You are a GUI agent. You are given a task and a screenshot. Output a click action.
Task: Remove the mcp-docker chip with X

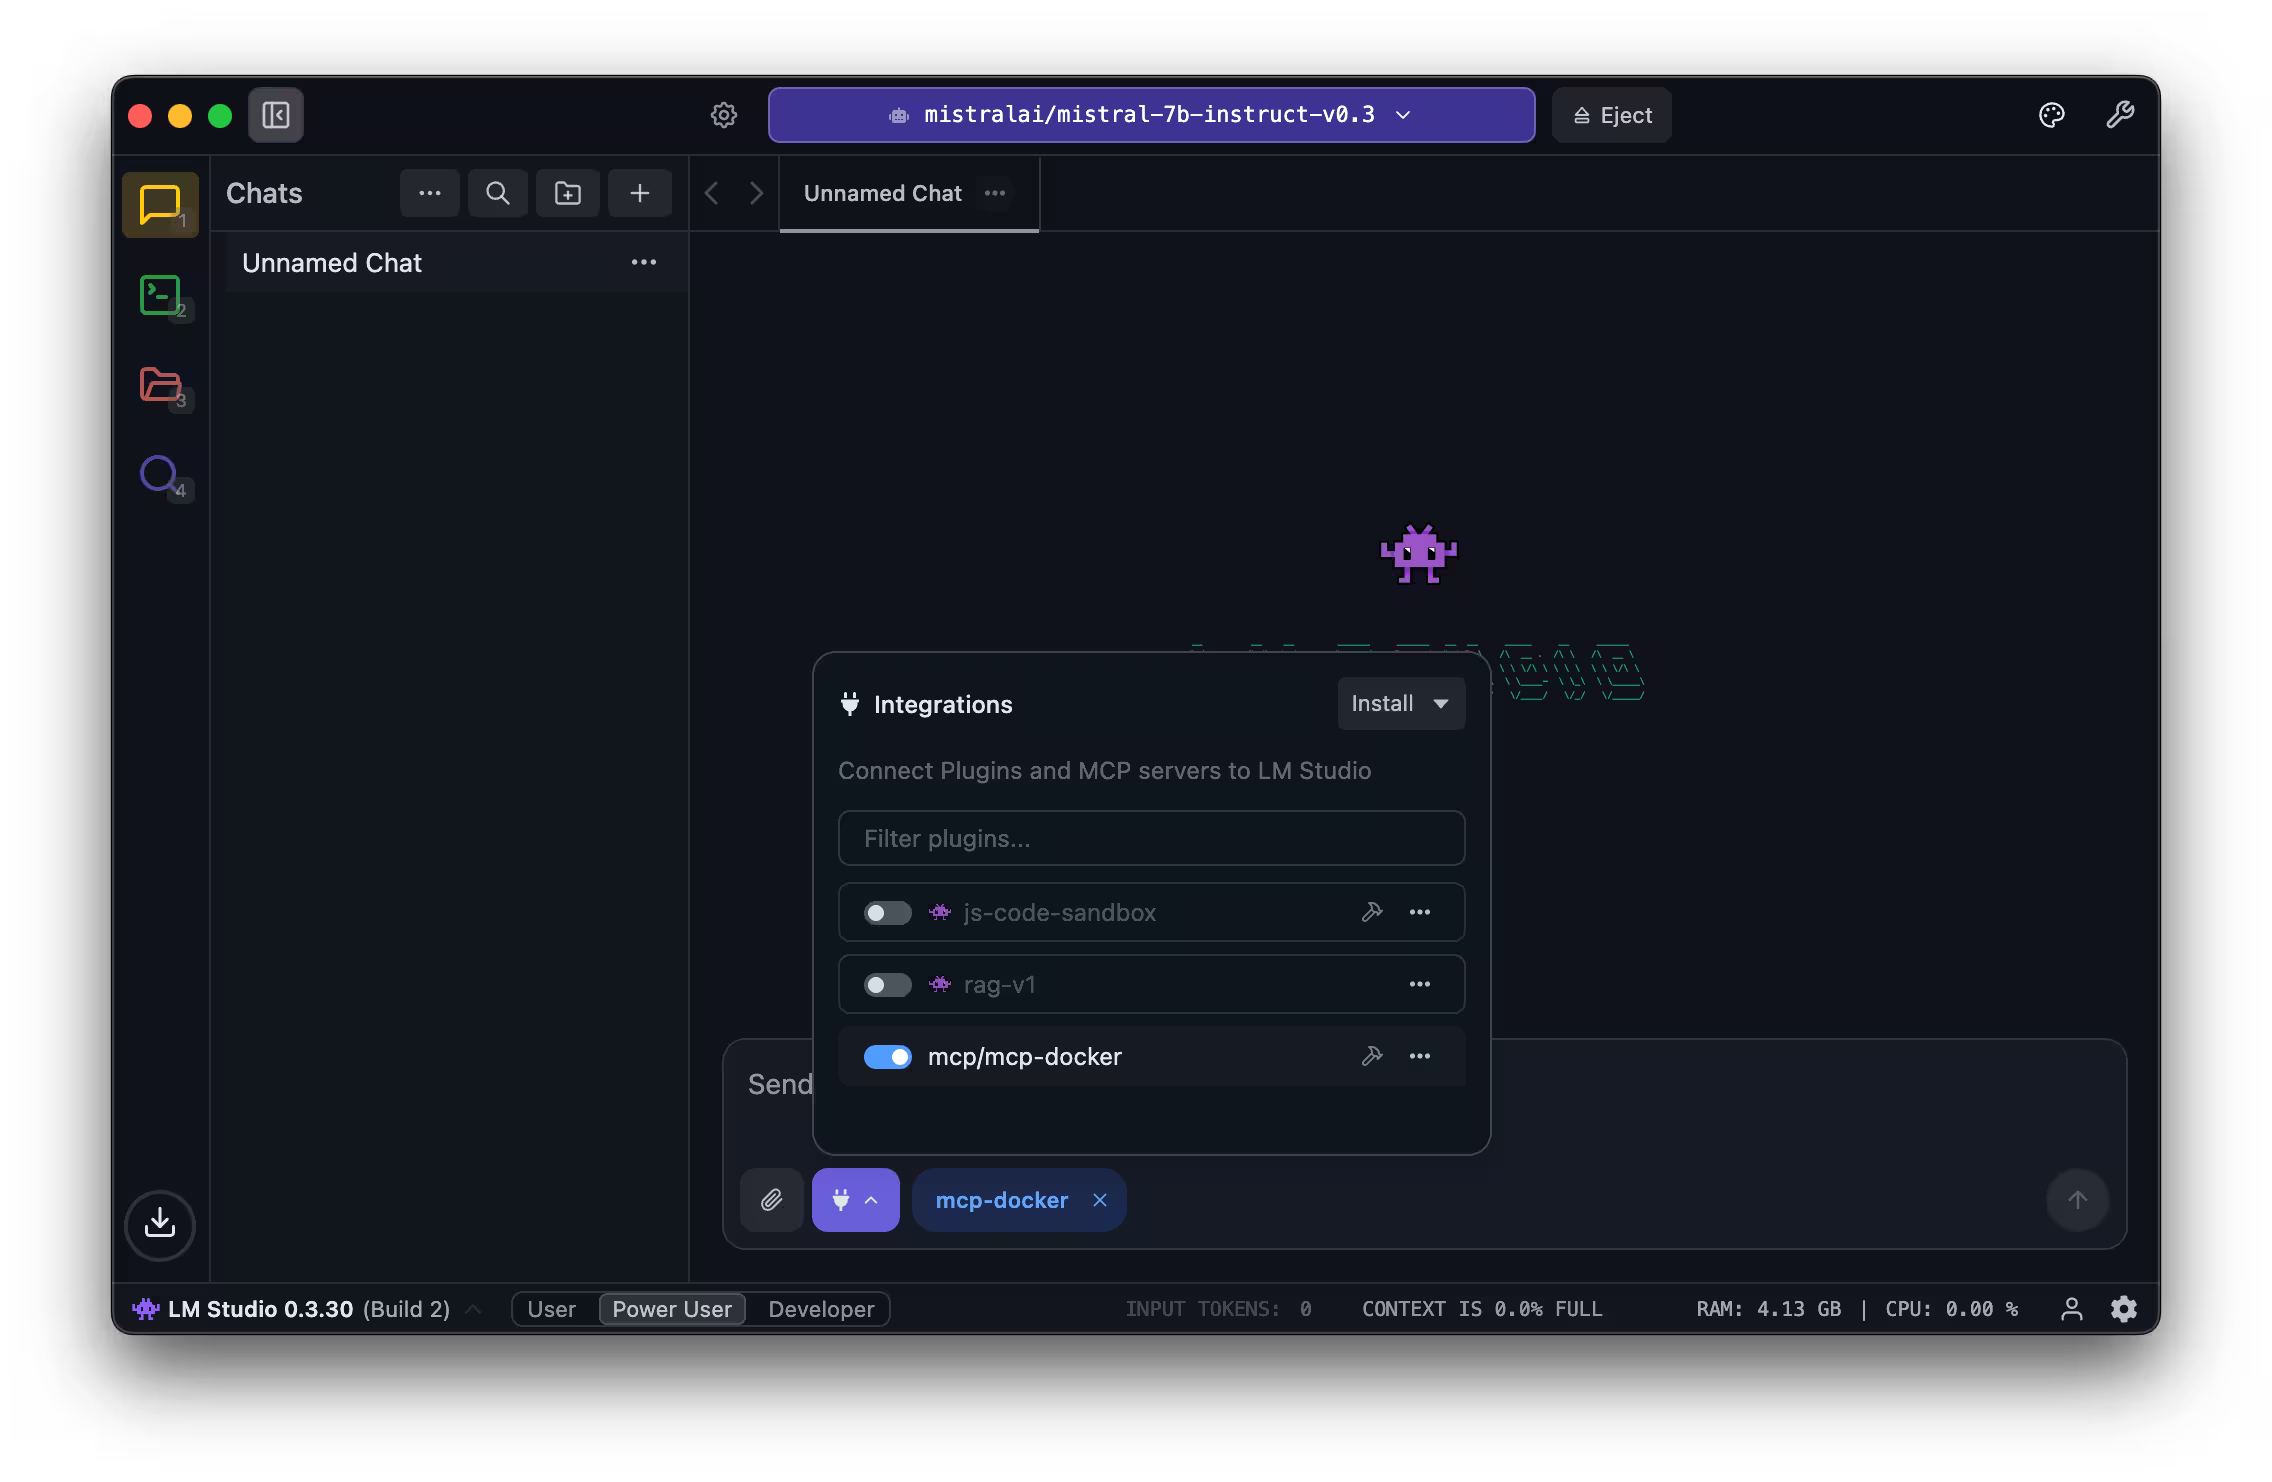click(1100, 1200)
